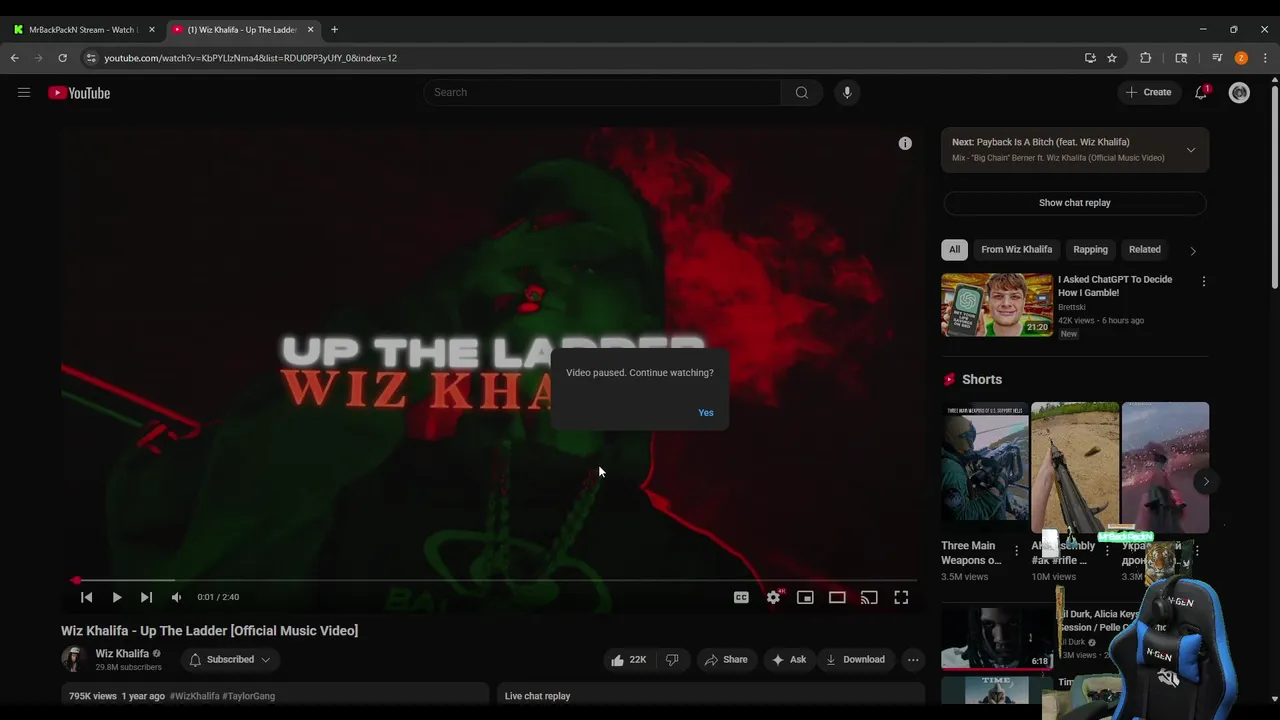Open browser media control icon

[1217, 58]
